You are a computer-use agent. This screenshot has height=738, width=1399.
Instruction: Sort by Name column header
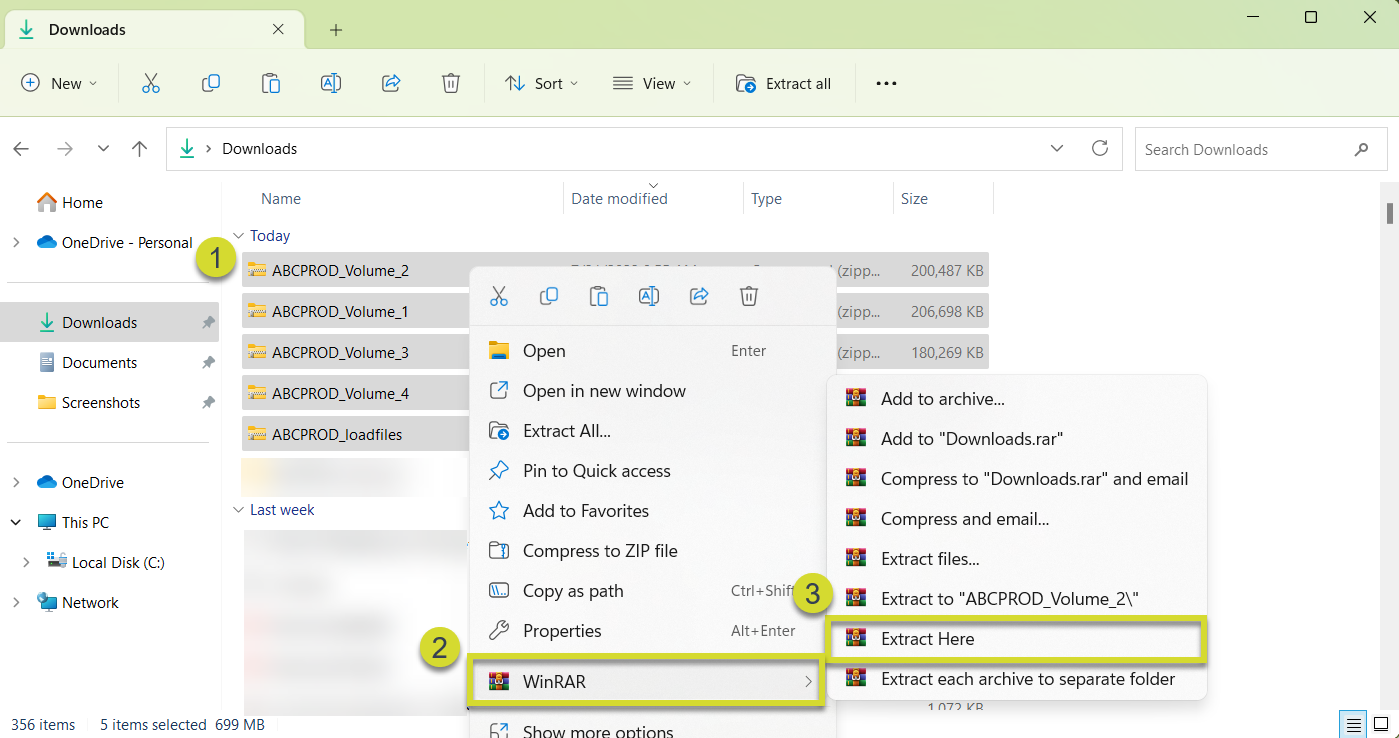click(x=281, y=199)
